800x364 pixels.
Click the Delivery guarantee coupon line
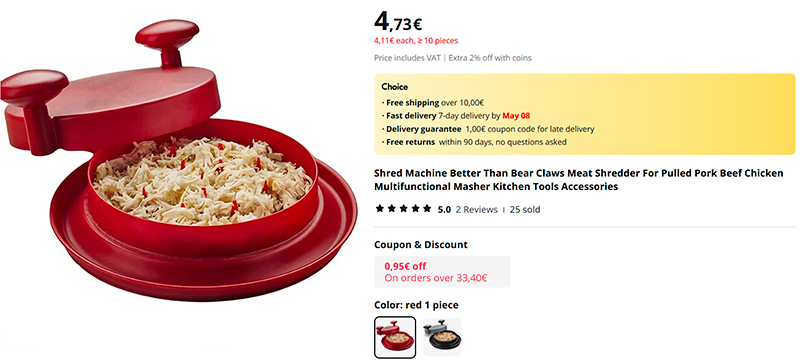pos(488,129)
